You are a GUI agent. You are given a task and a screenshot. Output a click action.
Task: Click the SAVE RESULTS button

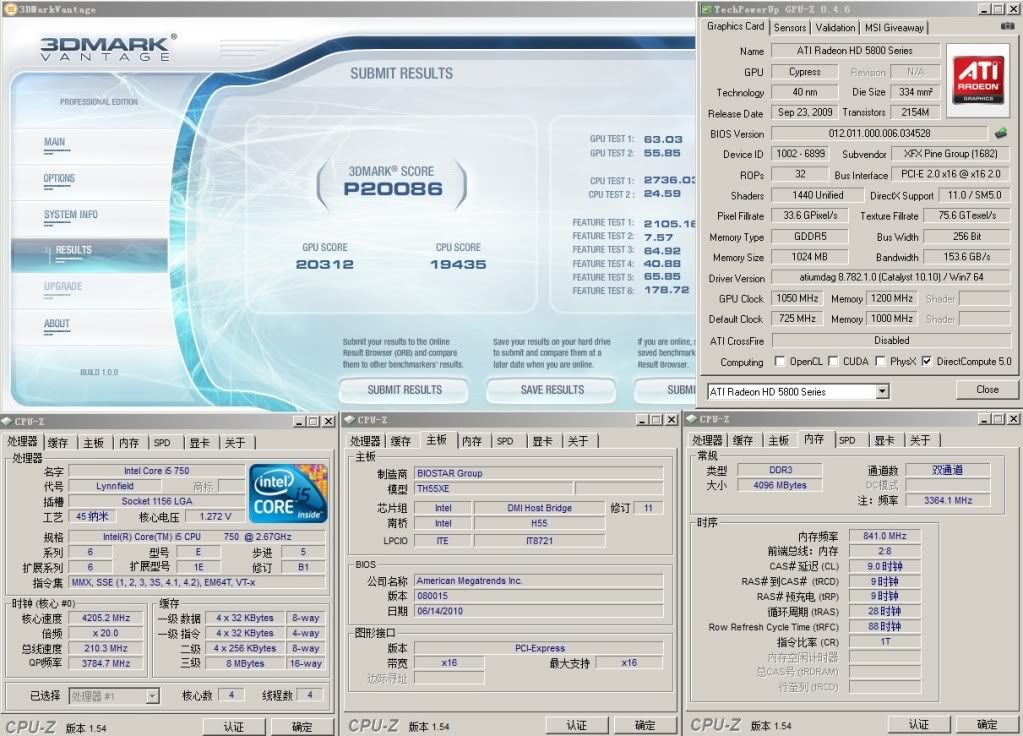pyautogui.click(x=552, y=390)
